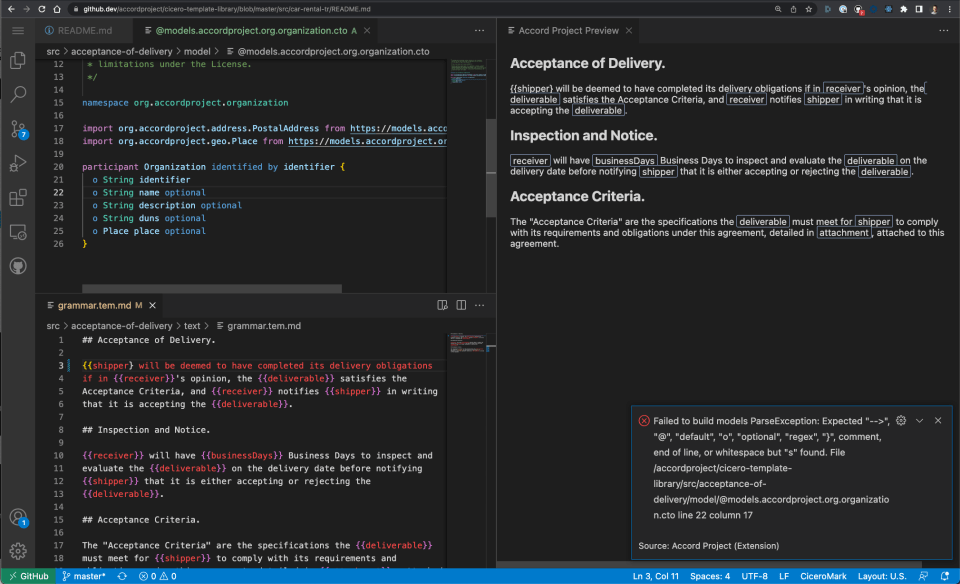Viewport: 960px width, 584px height.
Task: Open model breadcrumb in top editor
Action: point(197,51)
